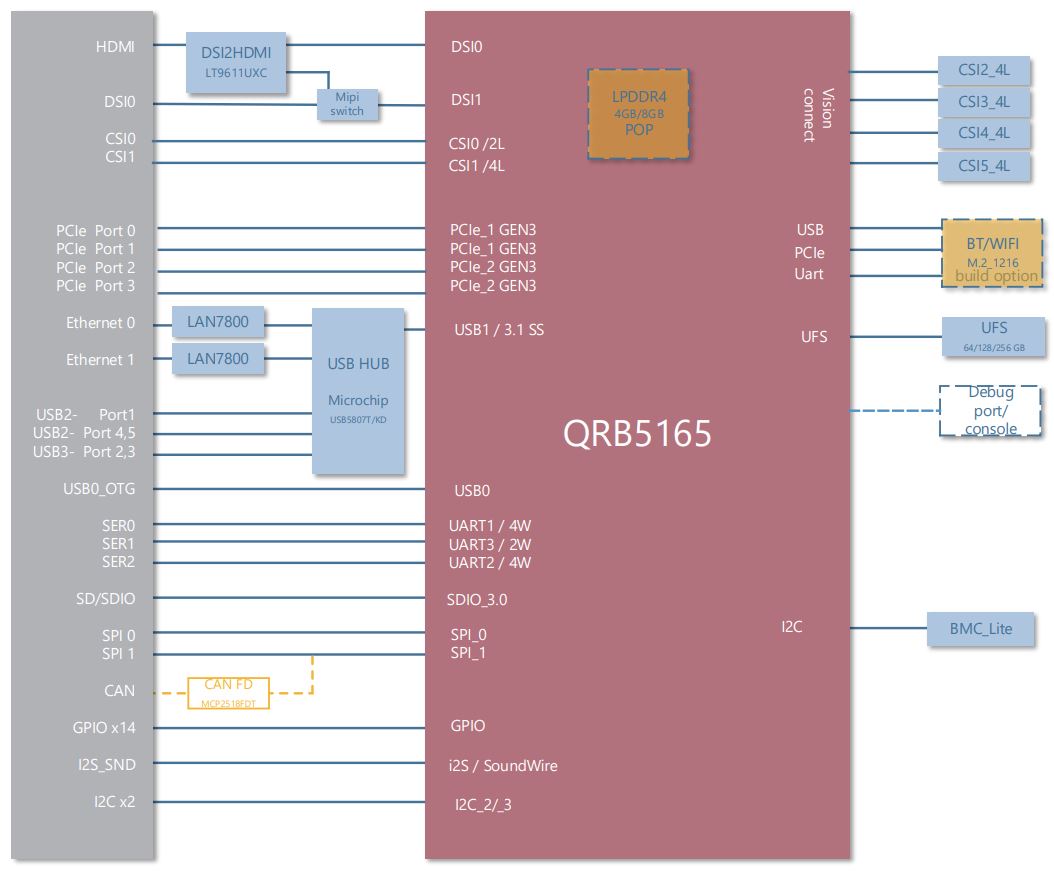
Task: Select the DSI0 connector label on the gray panel
Action: point(120,101)
